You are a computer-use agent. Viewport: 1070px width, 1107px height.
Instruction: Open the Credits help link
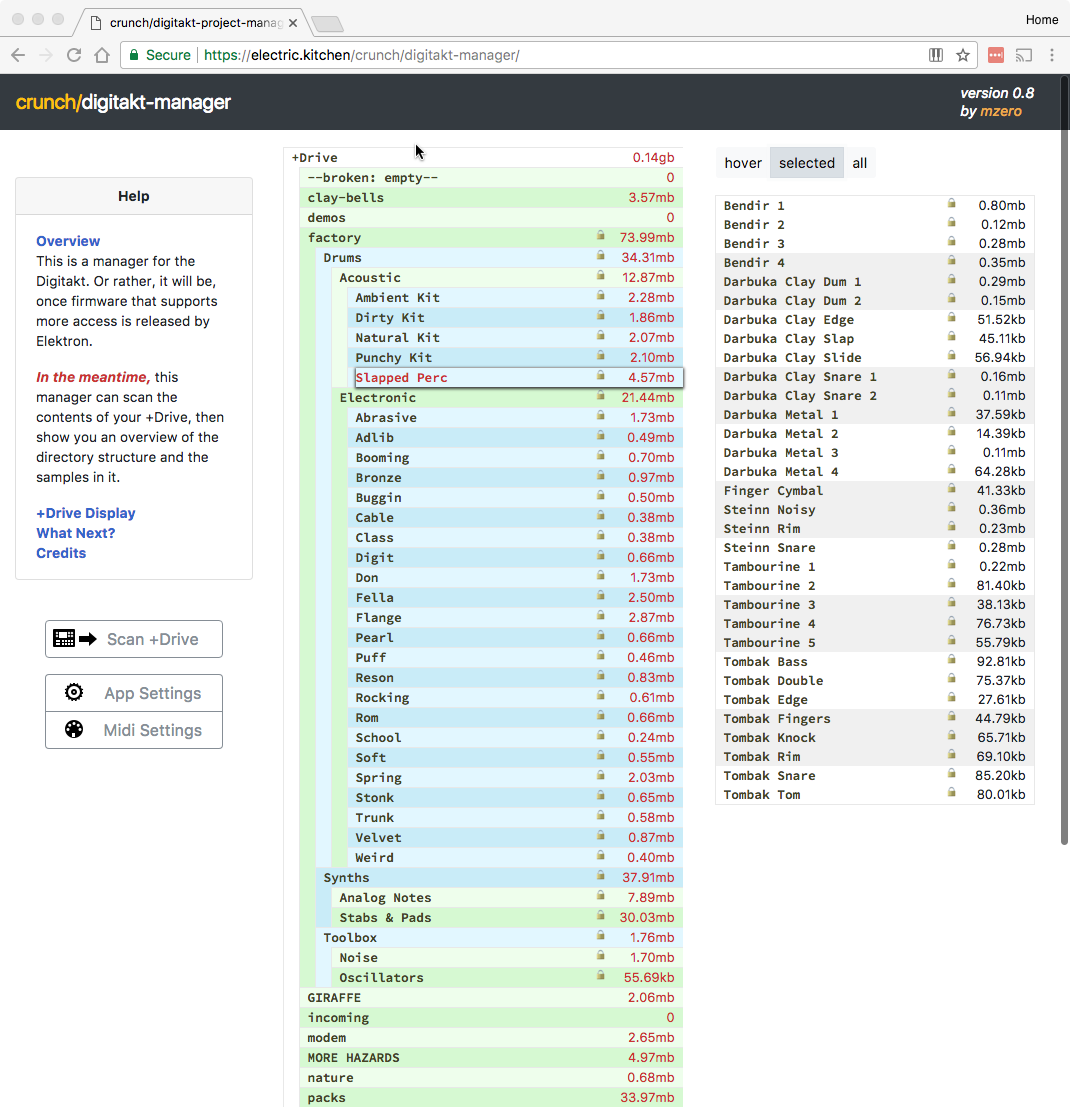[x=61, y=553]
